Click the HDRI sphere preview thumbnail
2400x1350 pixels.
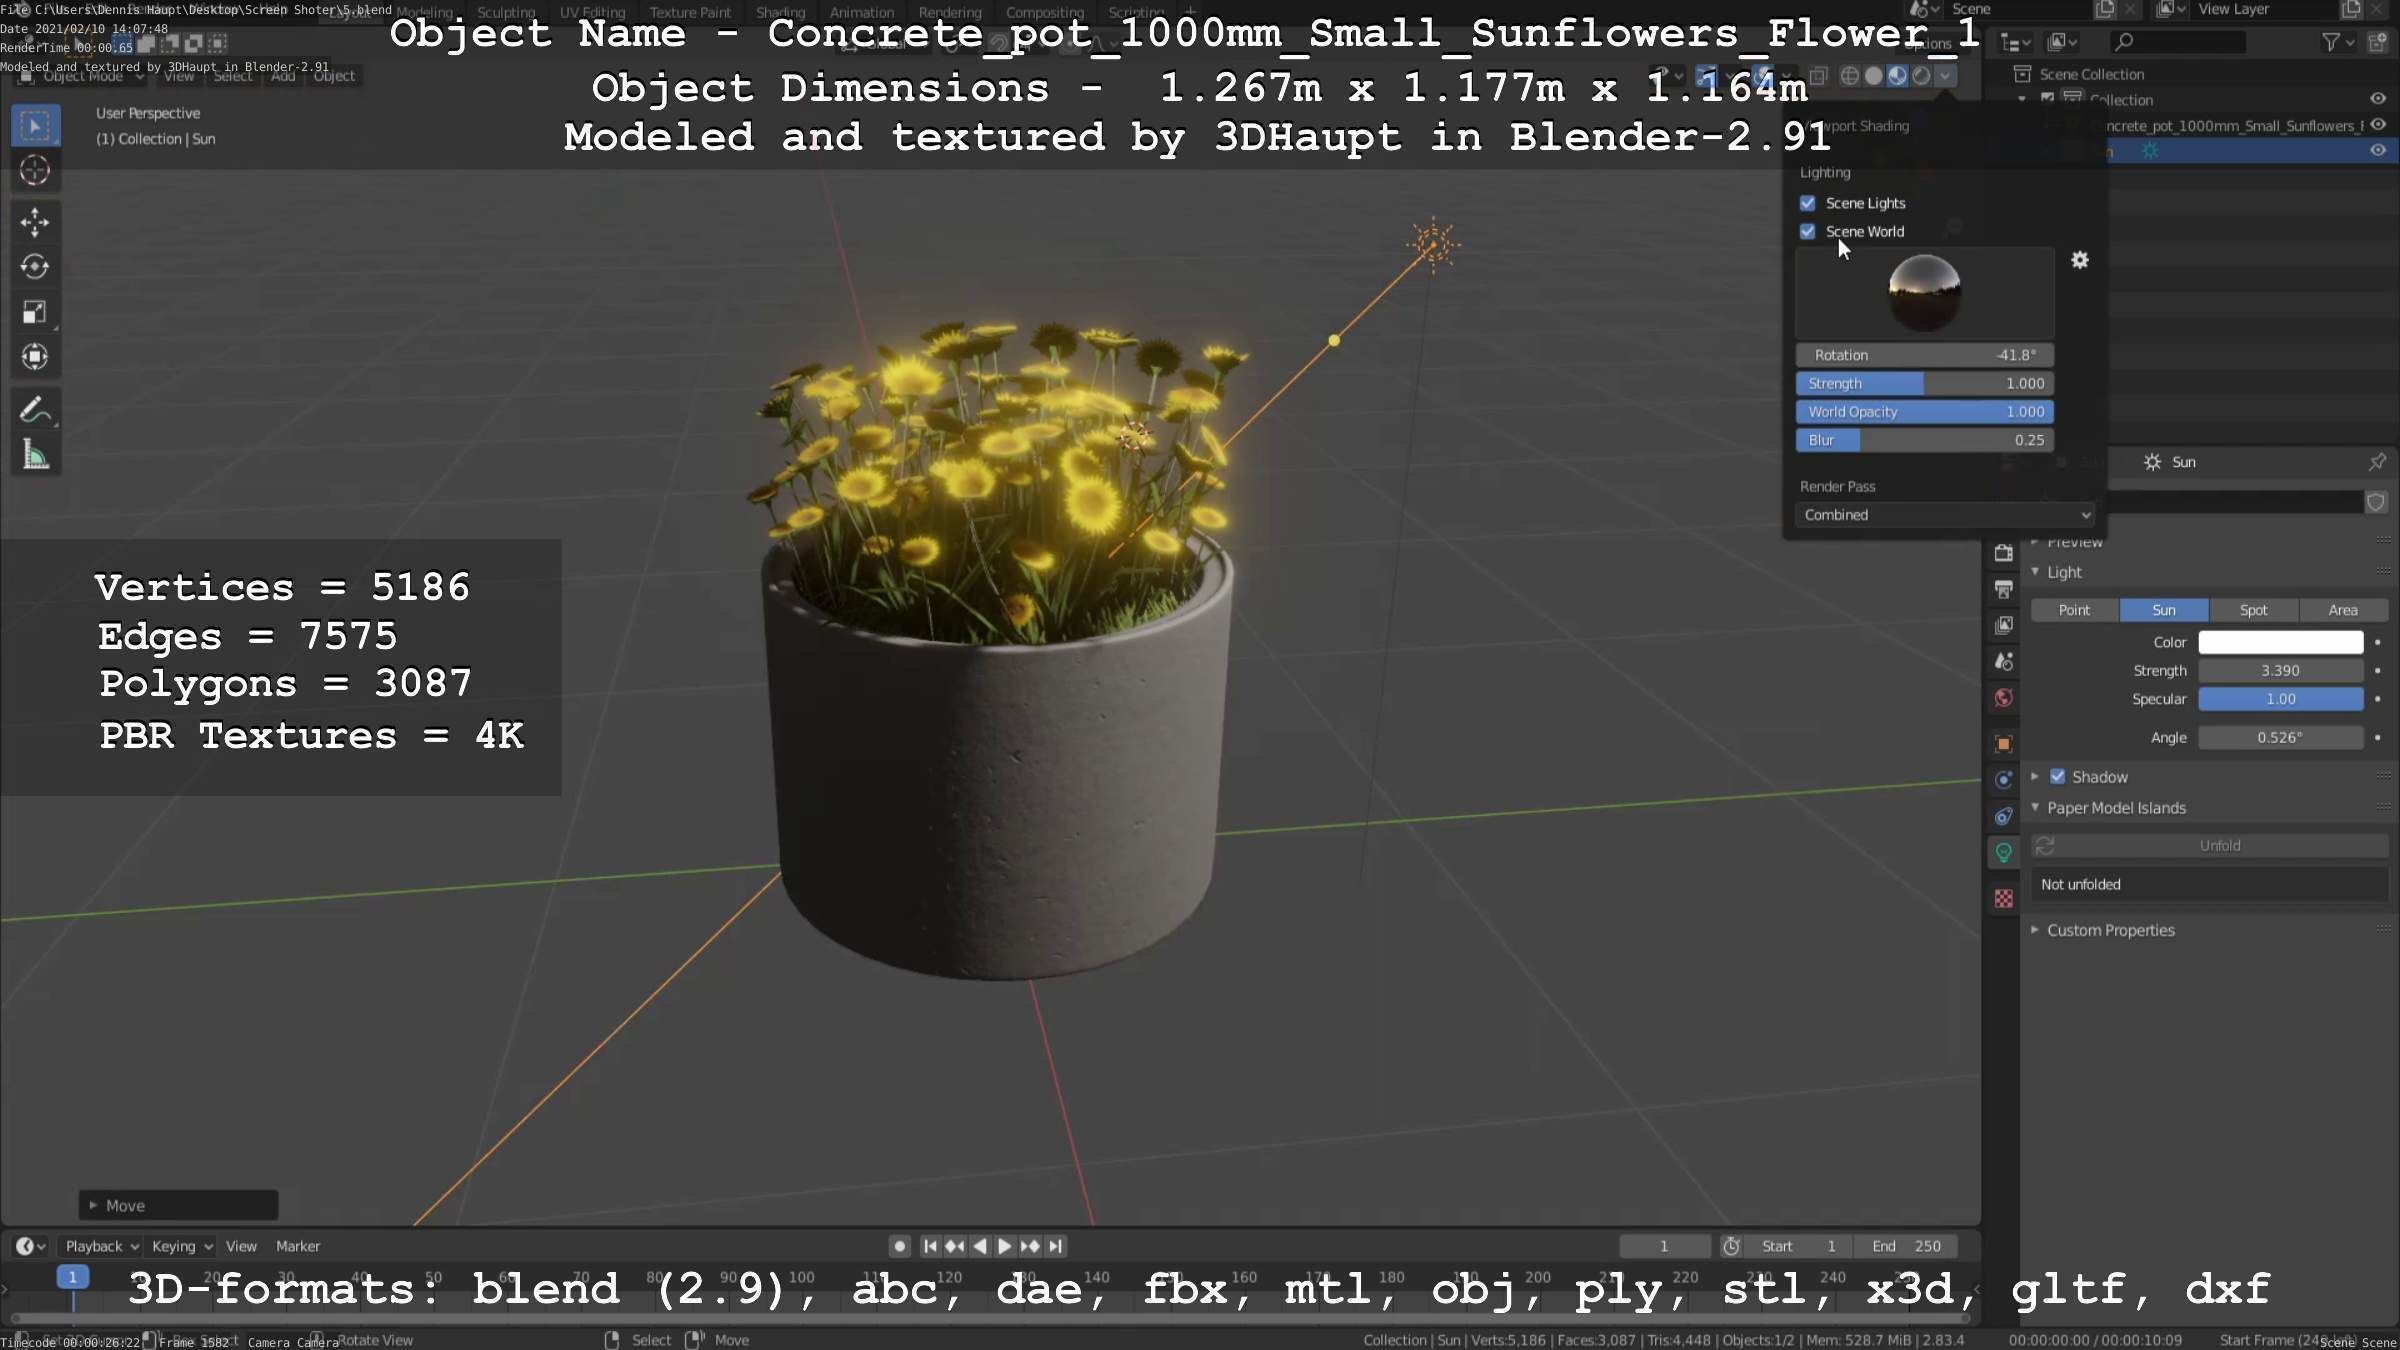[x=1925, y=293]
